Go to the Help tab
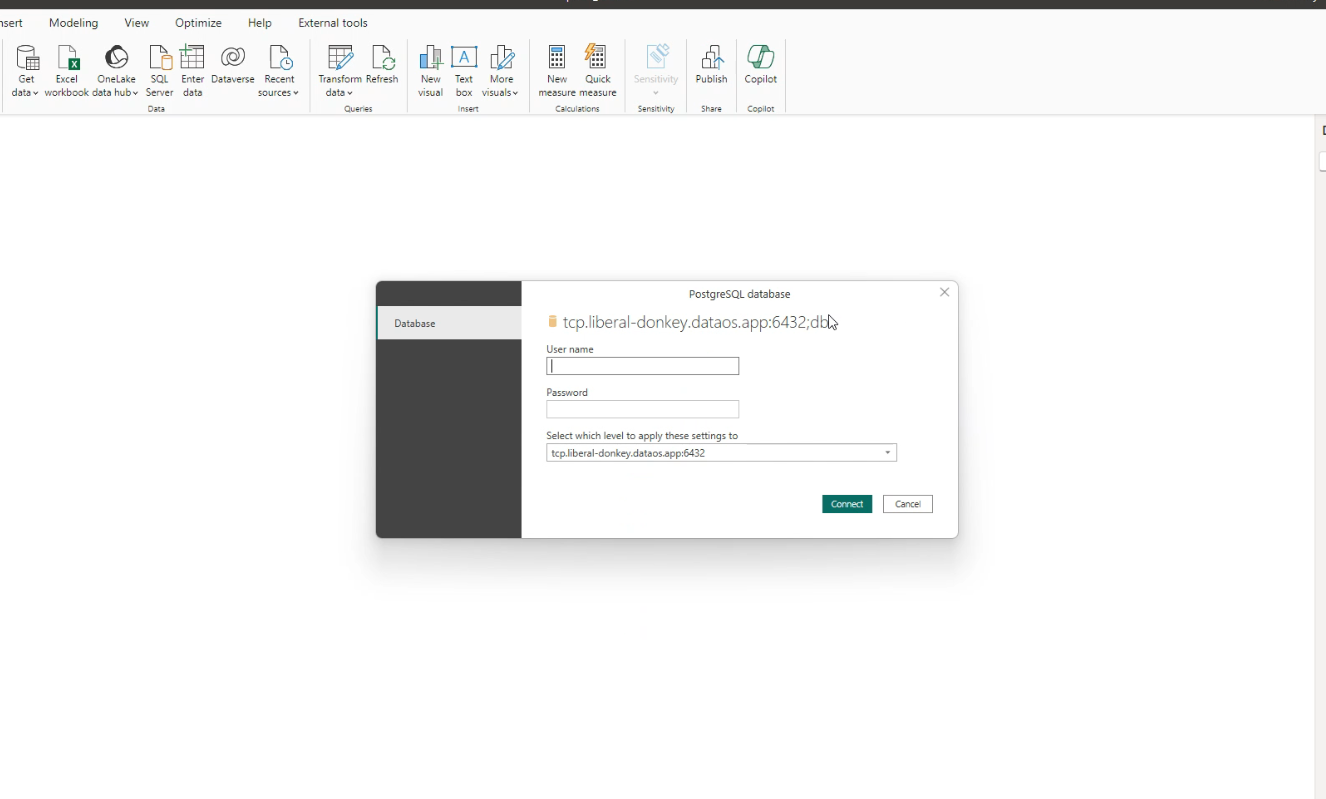Image resolution: width=1326 pixels, height=799 pixels. click(260, 23)
